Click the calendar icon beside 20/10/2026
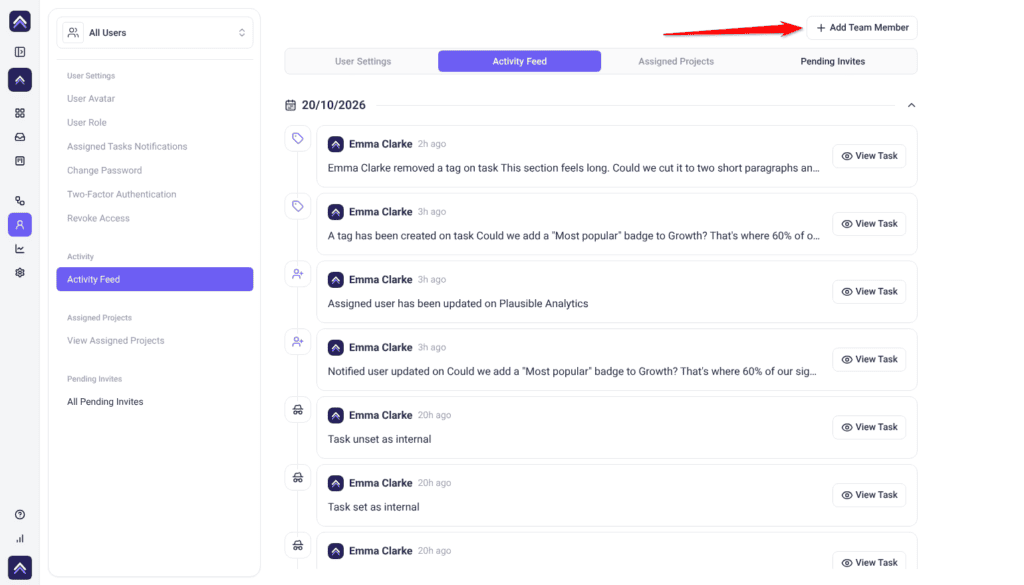1024x585 pixels. coord(291,105)
